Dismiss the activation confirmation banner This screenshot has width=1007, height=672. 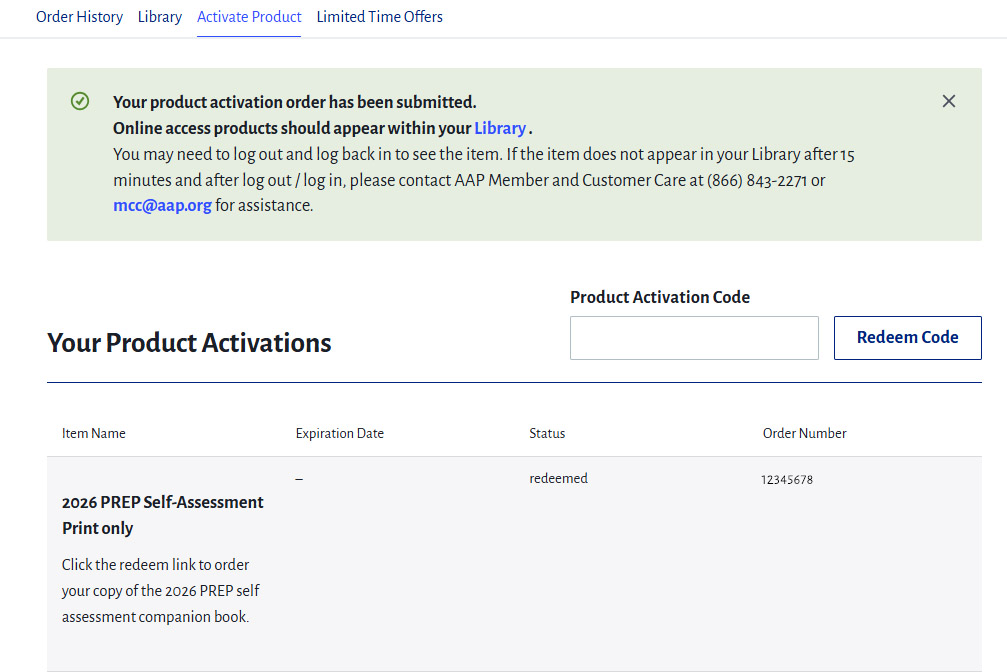point(948,101)
